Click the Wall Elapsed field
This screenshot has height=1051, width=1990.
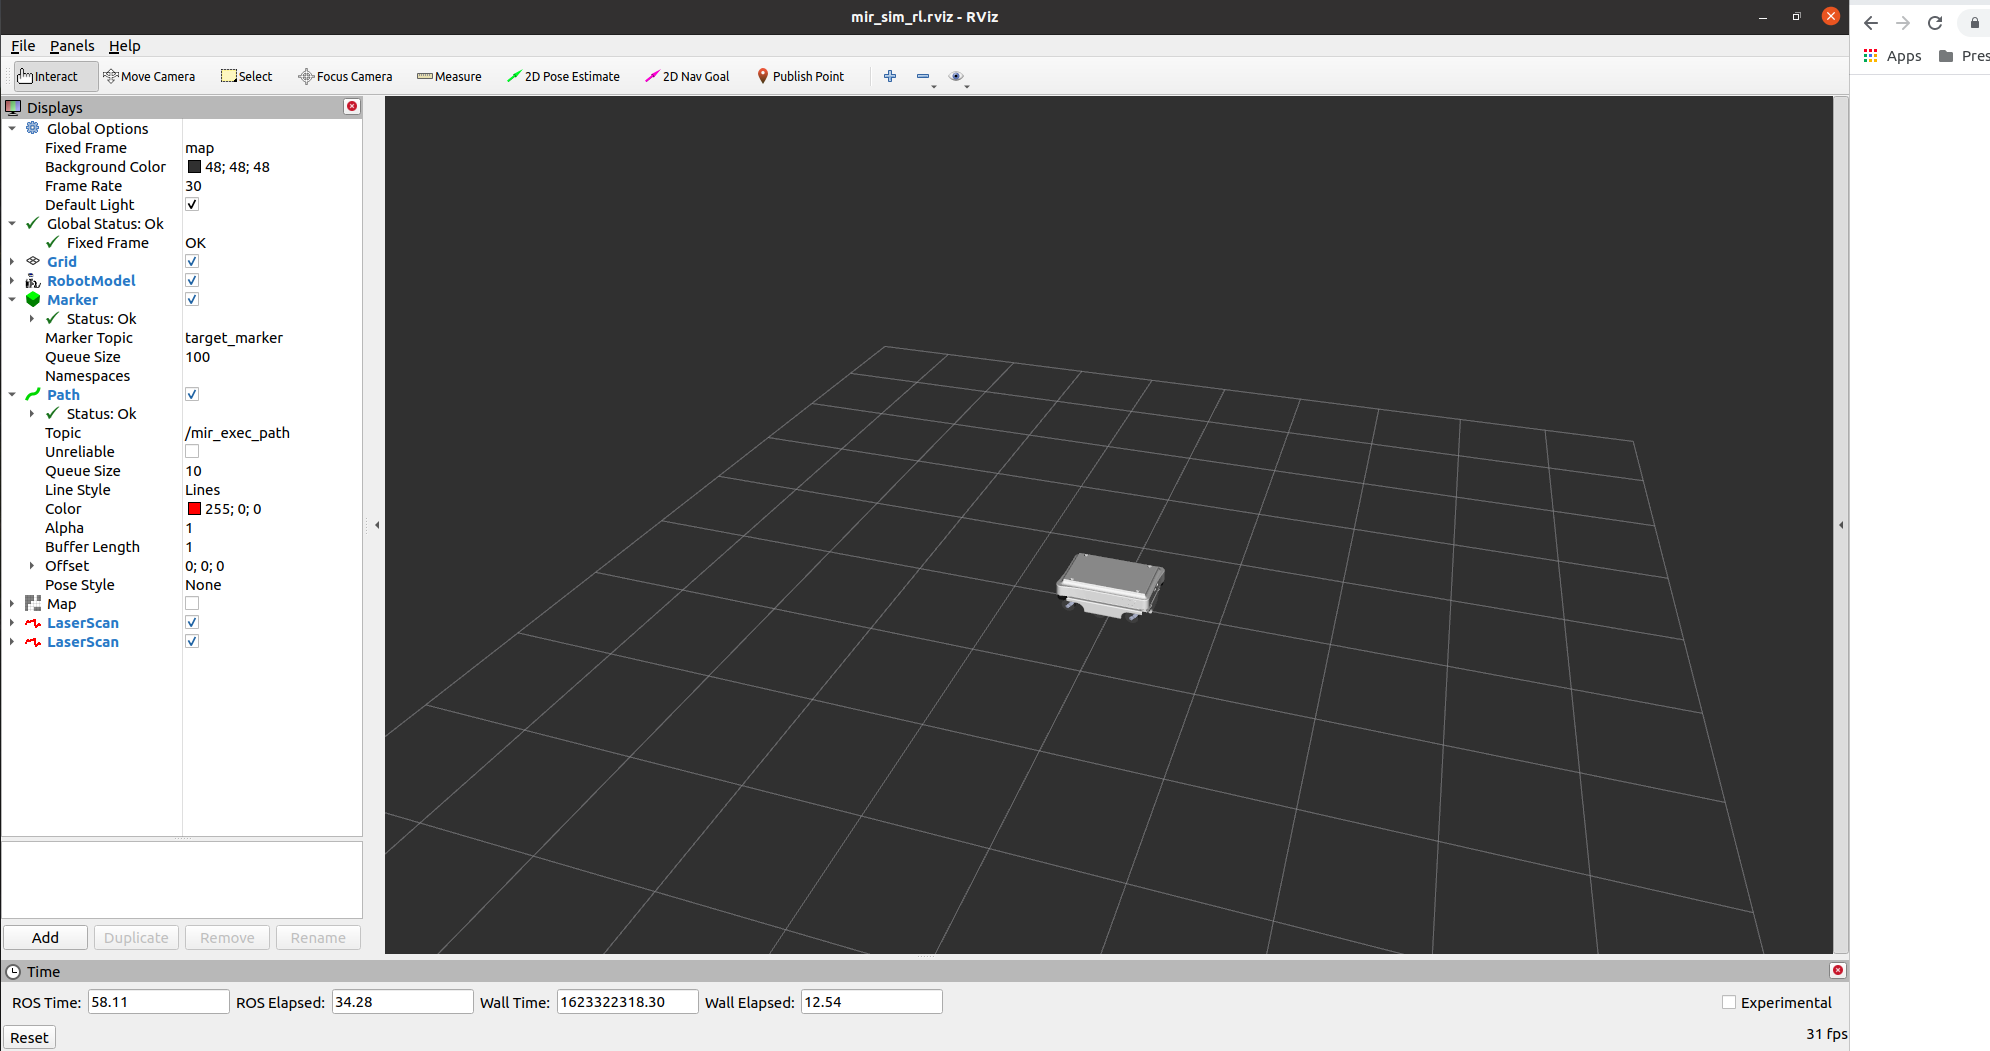click(872, 1002)
